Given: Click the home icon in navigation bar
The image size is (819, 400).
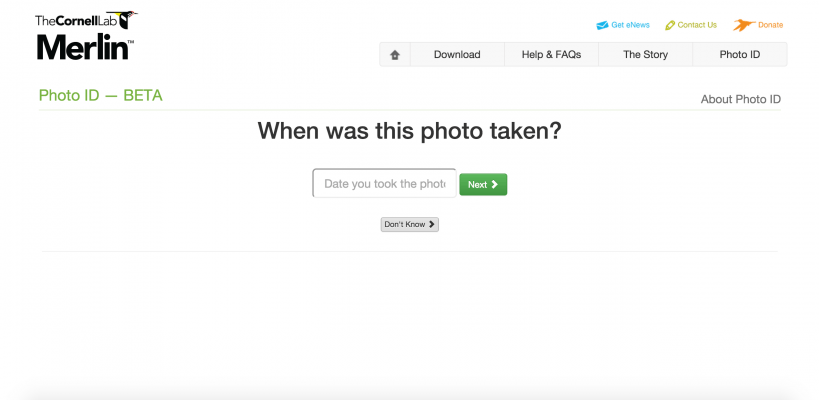Looking at the screenshot, I should 395,55.
